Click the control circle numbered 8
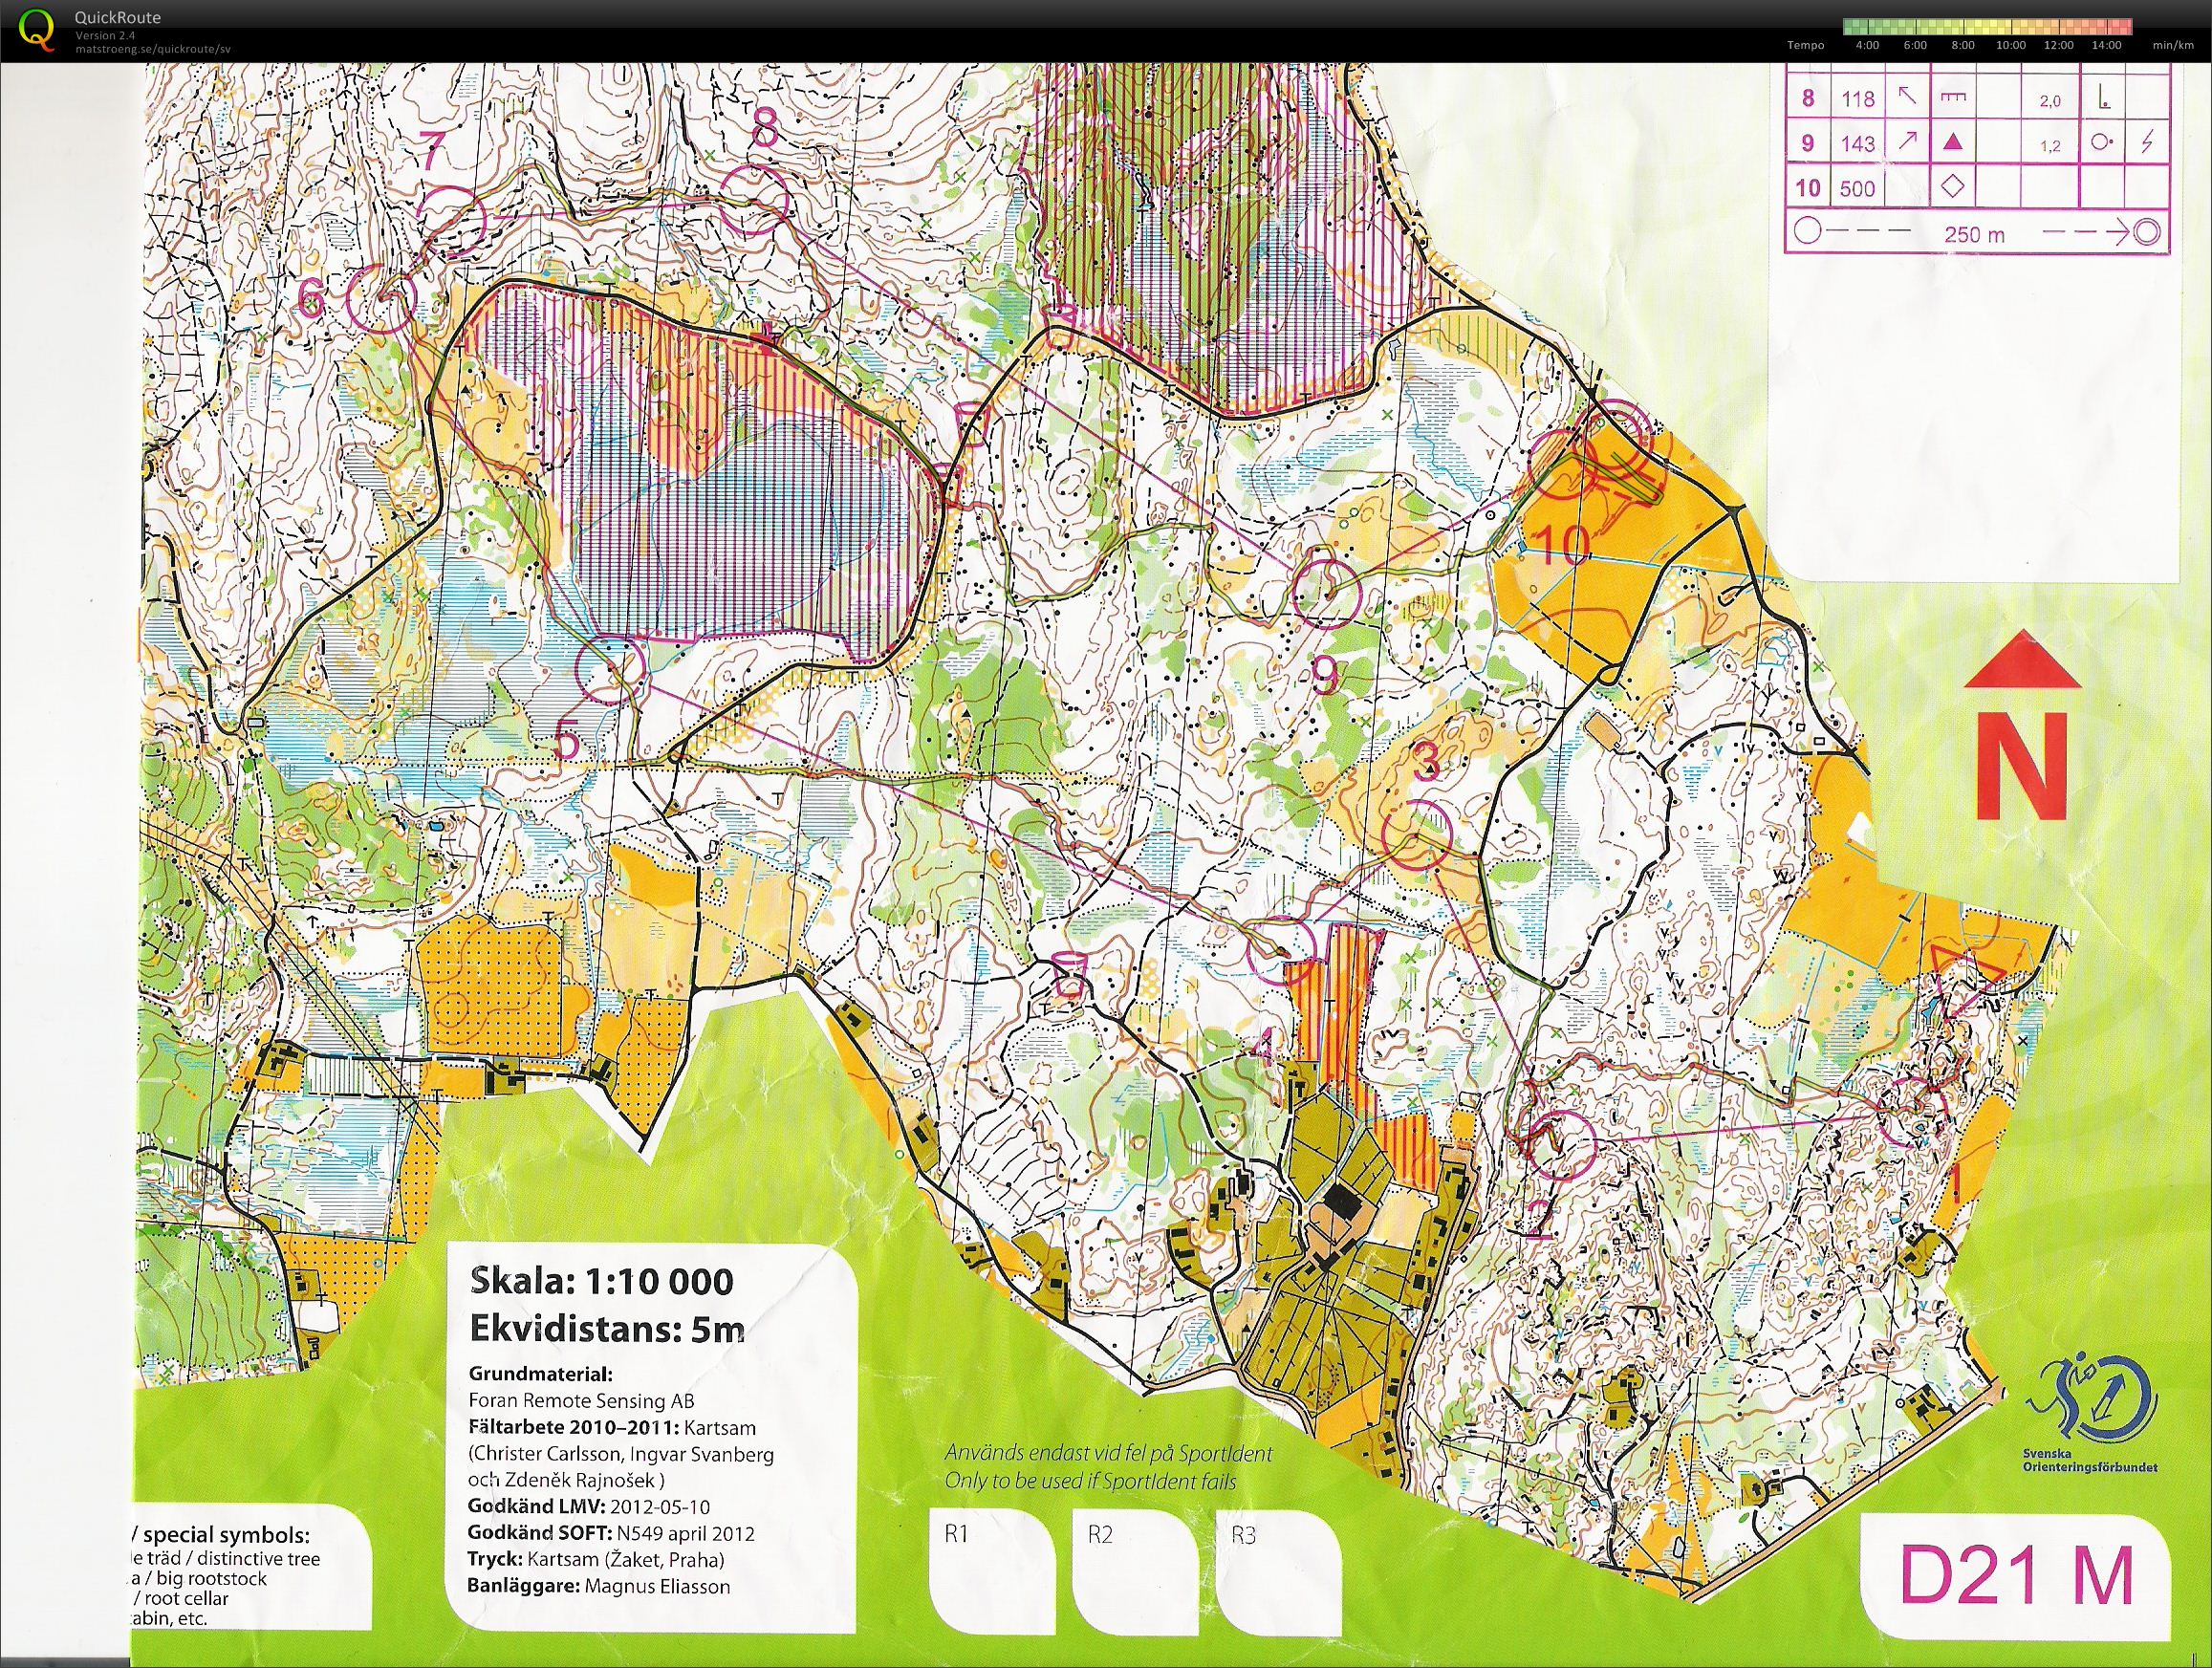The width and height of the screenshot is (2212, 1668). click(753, 199)
